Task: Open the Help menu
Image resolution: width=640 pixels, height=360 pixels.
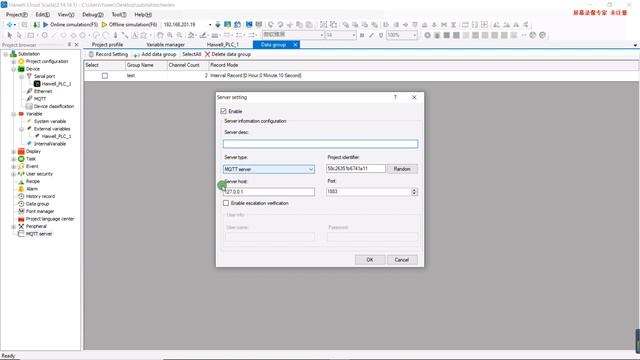Action: pyautogui.click(x=143, y=14)
